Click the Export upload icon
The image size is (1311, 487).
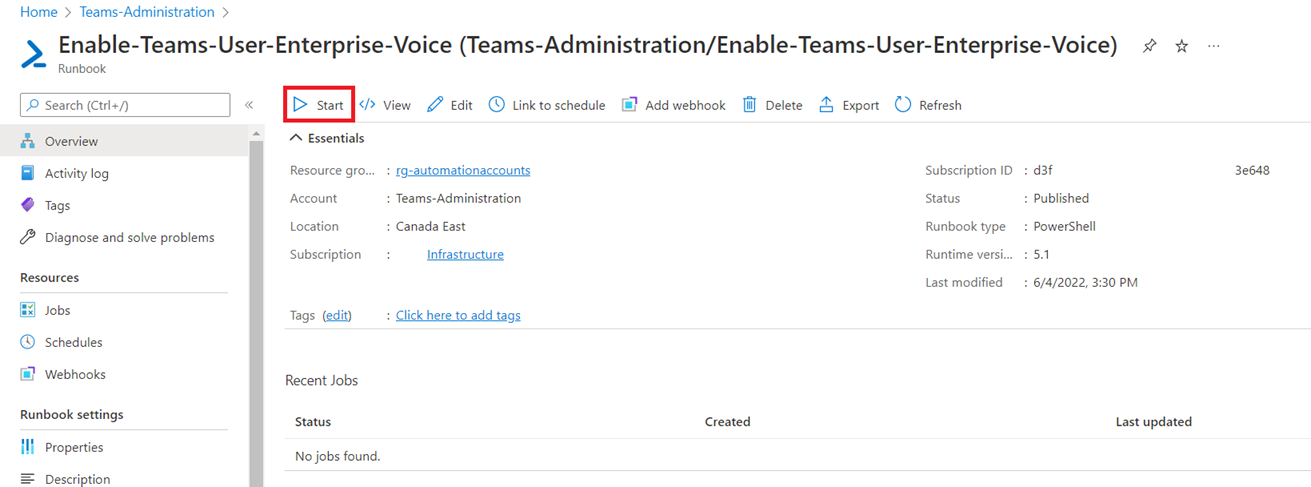pyautogui.click(x=826, y=105)
